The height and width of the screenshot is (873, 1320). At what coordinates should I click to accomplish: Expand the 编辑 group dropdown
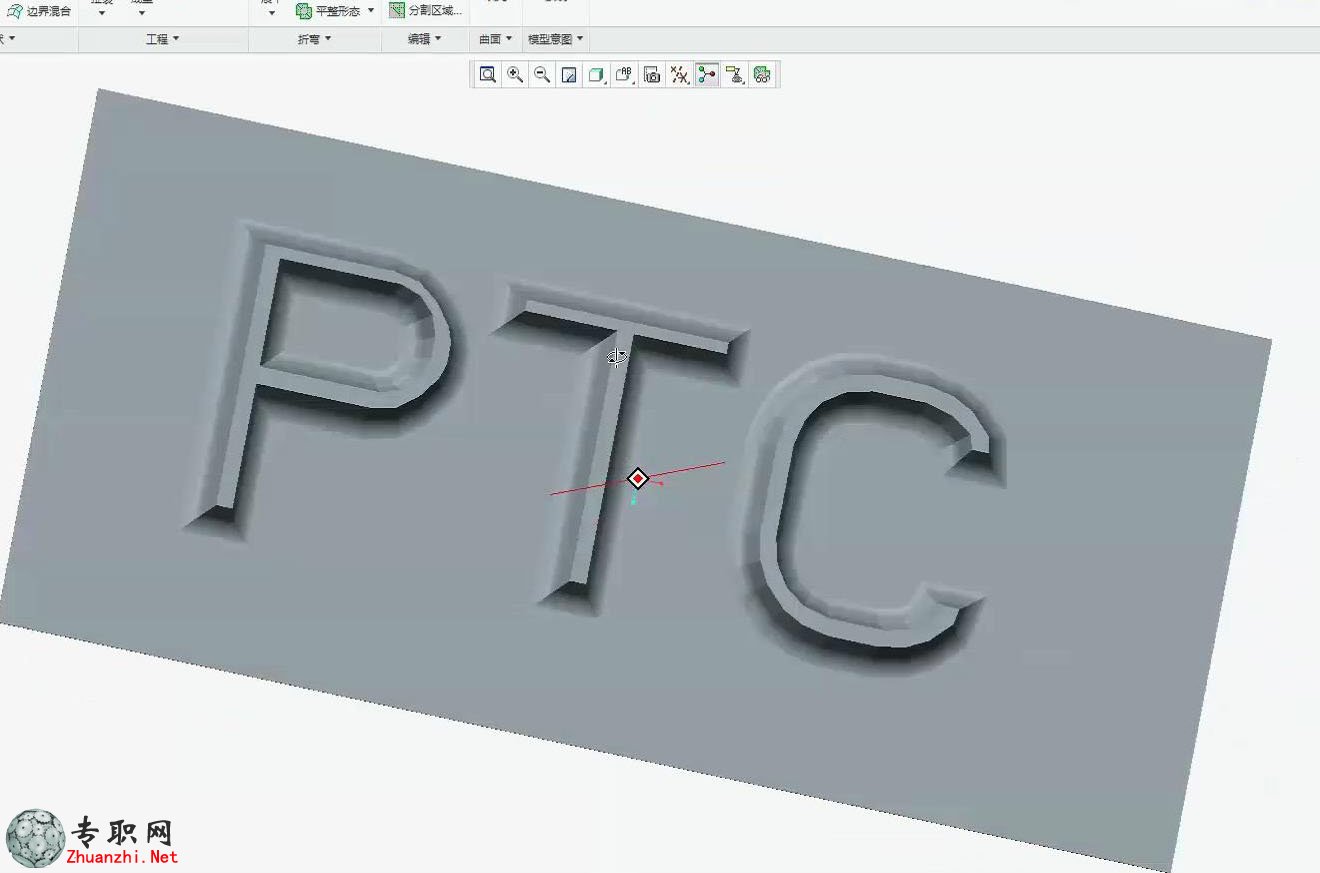[424, 39]
